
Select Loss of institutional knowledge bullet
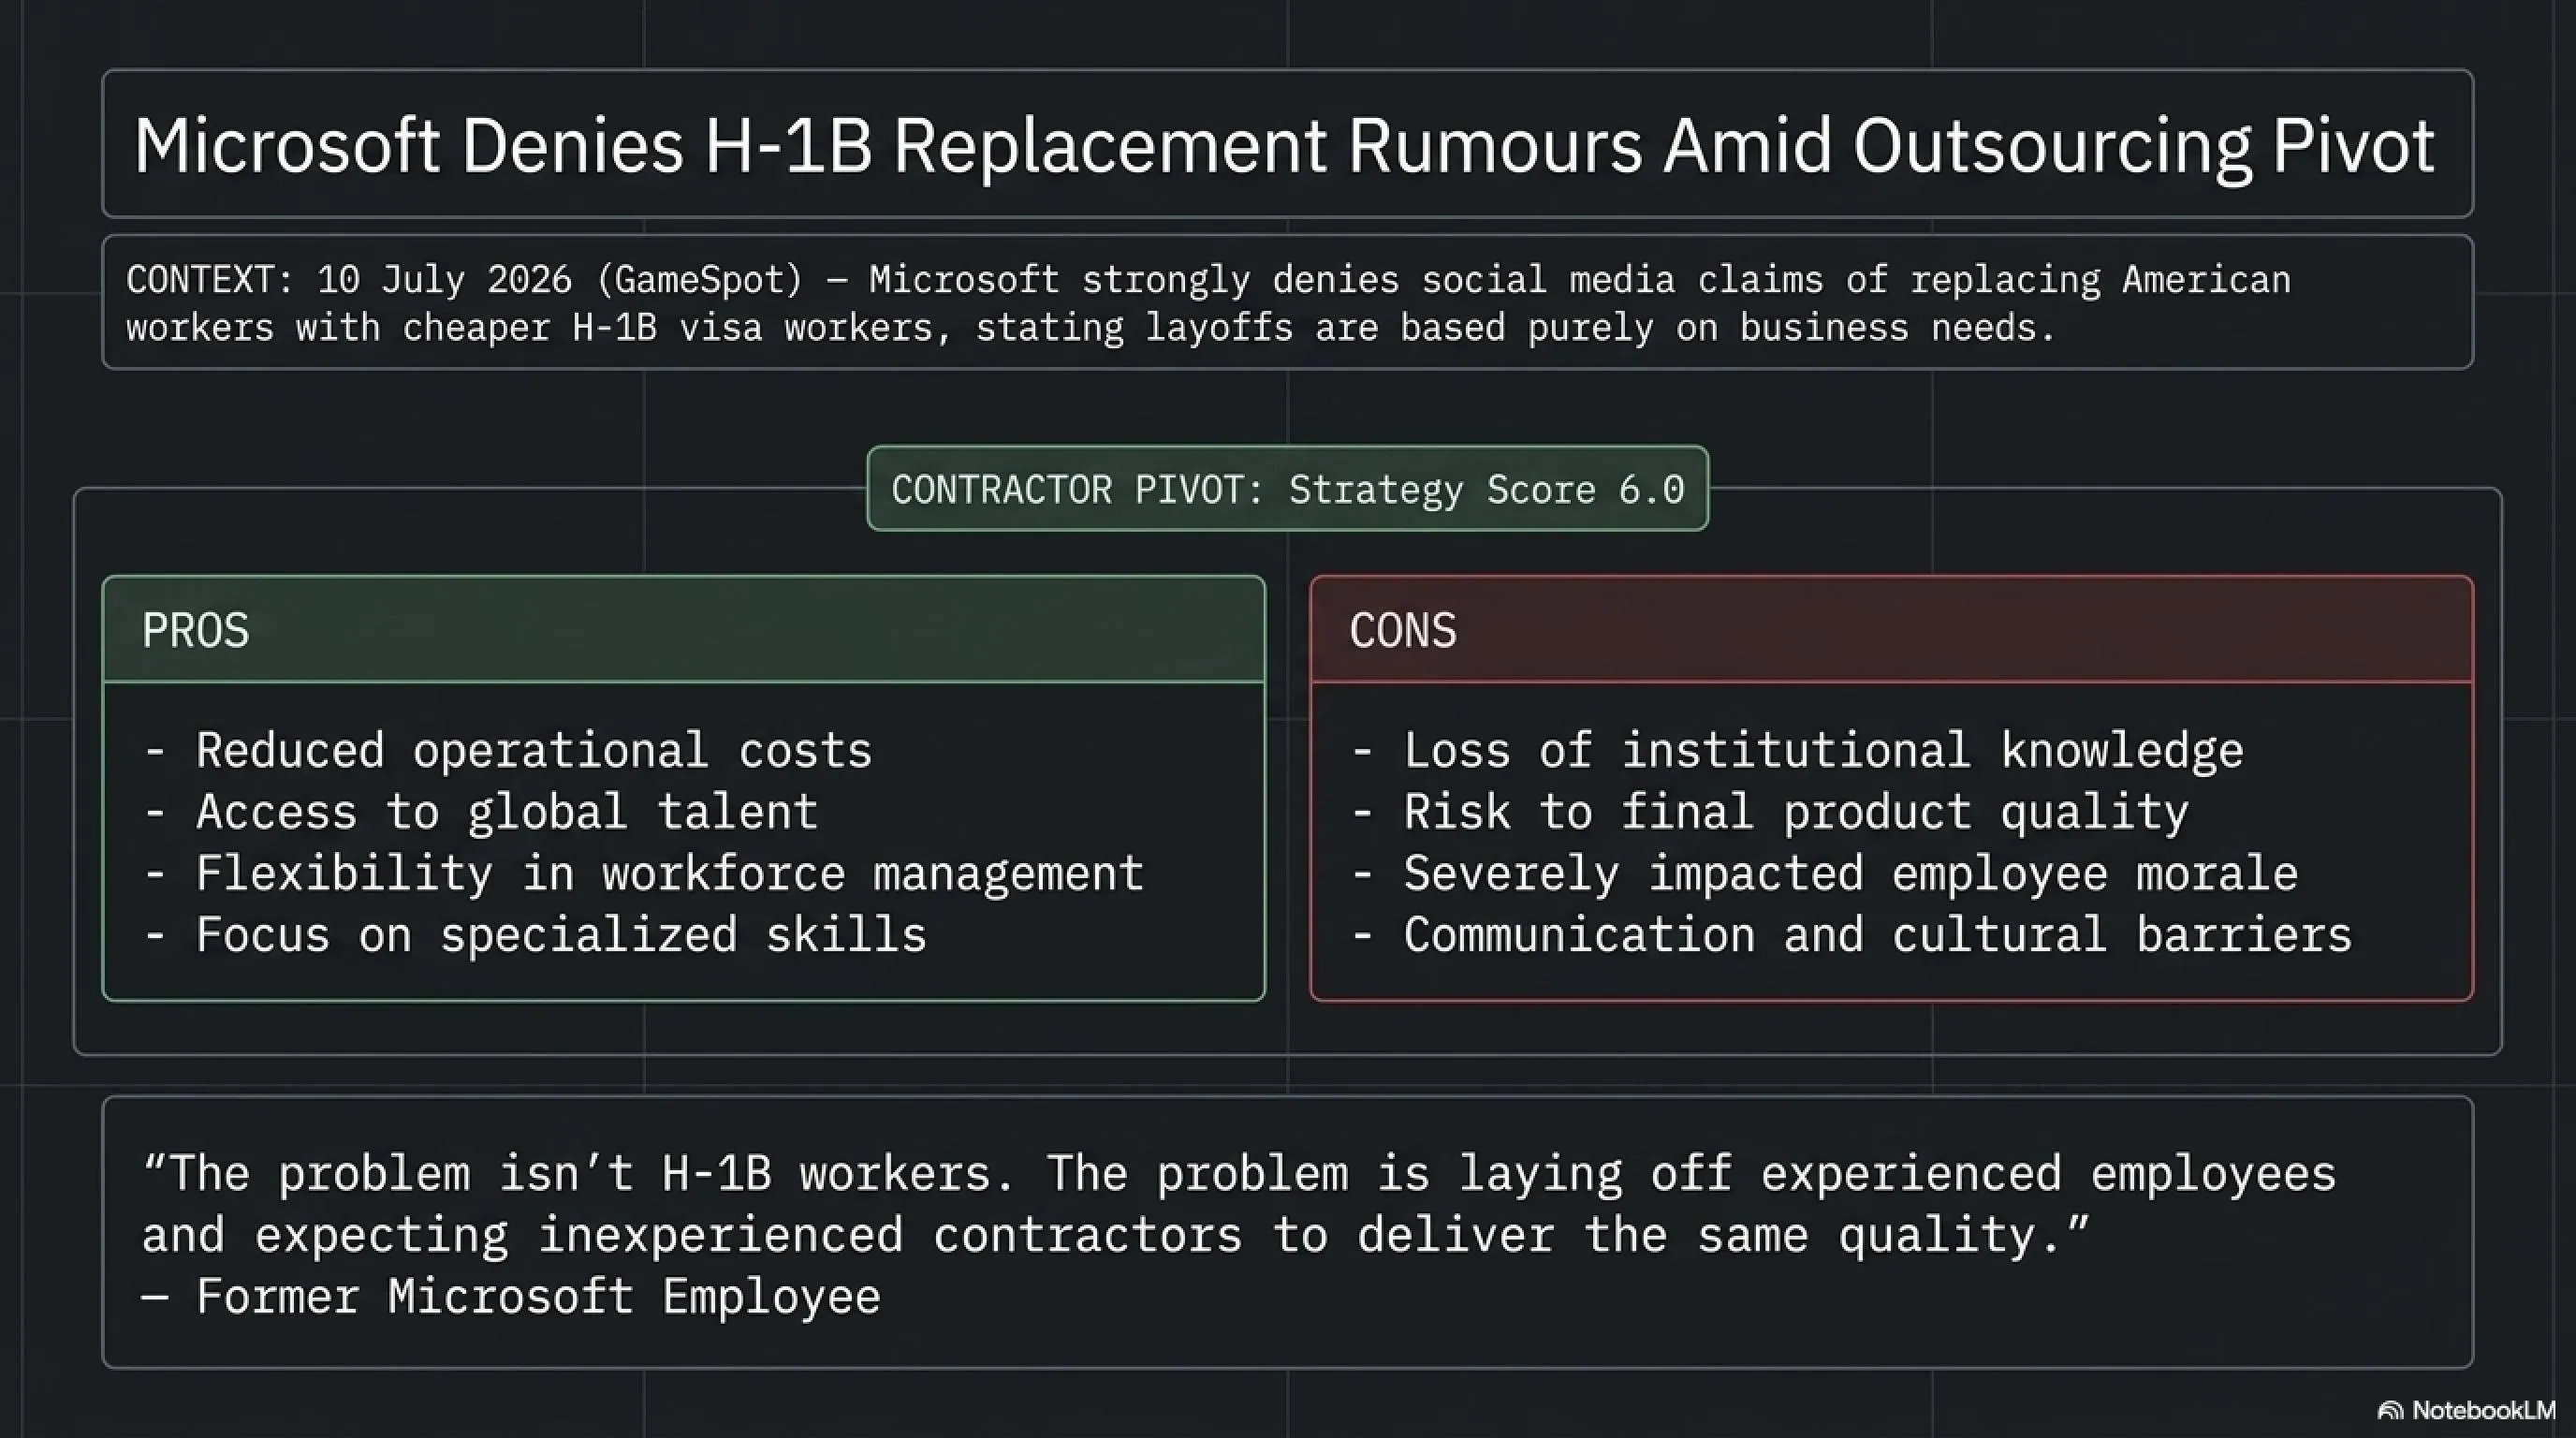(x=1797, y=751)
